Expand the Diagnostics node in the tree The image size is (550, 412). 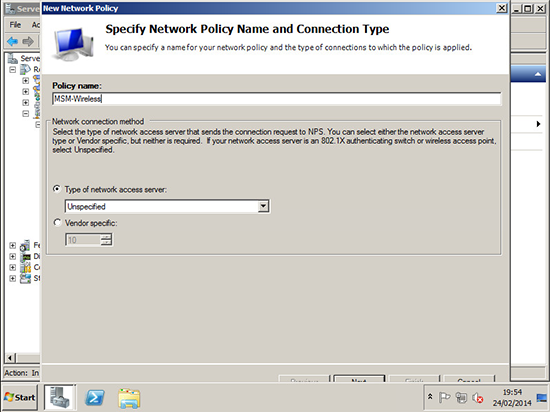13,256
